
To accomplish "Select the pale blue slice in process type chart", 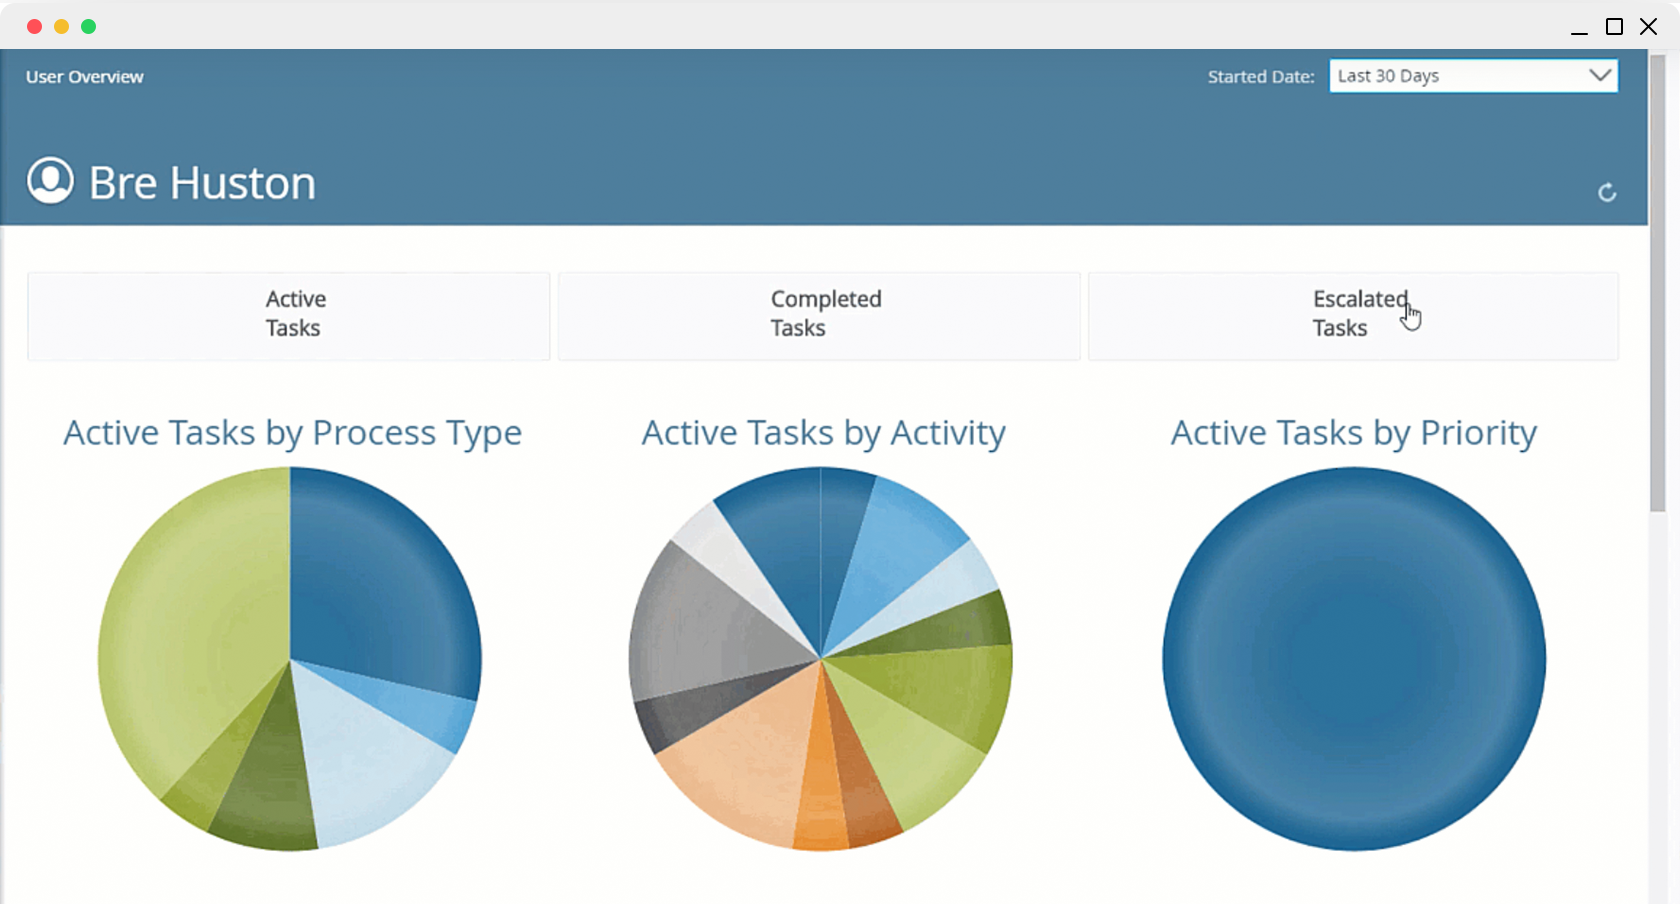I will 370,760.
